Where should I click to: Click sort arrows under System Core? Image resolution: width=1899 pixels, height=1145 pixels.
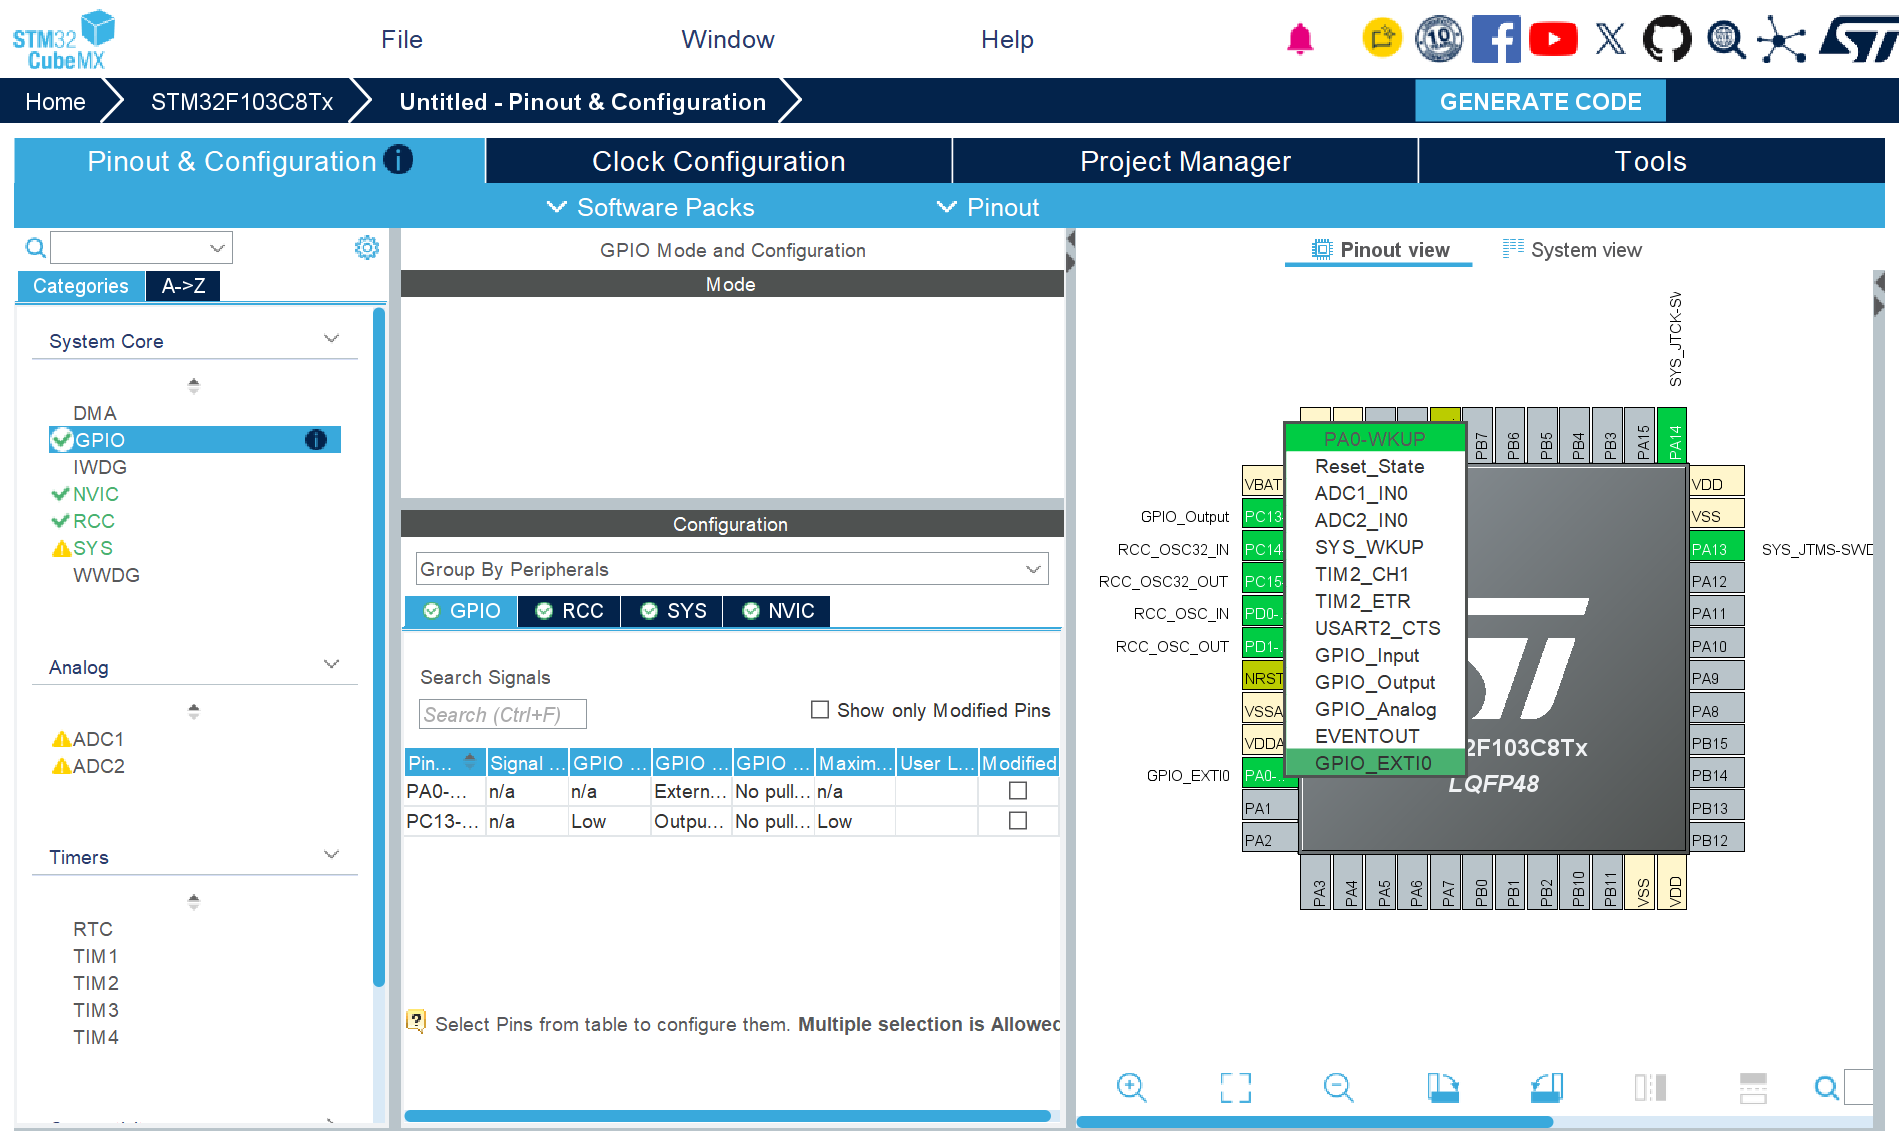pos(194,385)
